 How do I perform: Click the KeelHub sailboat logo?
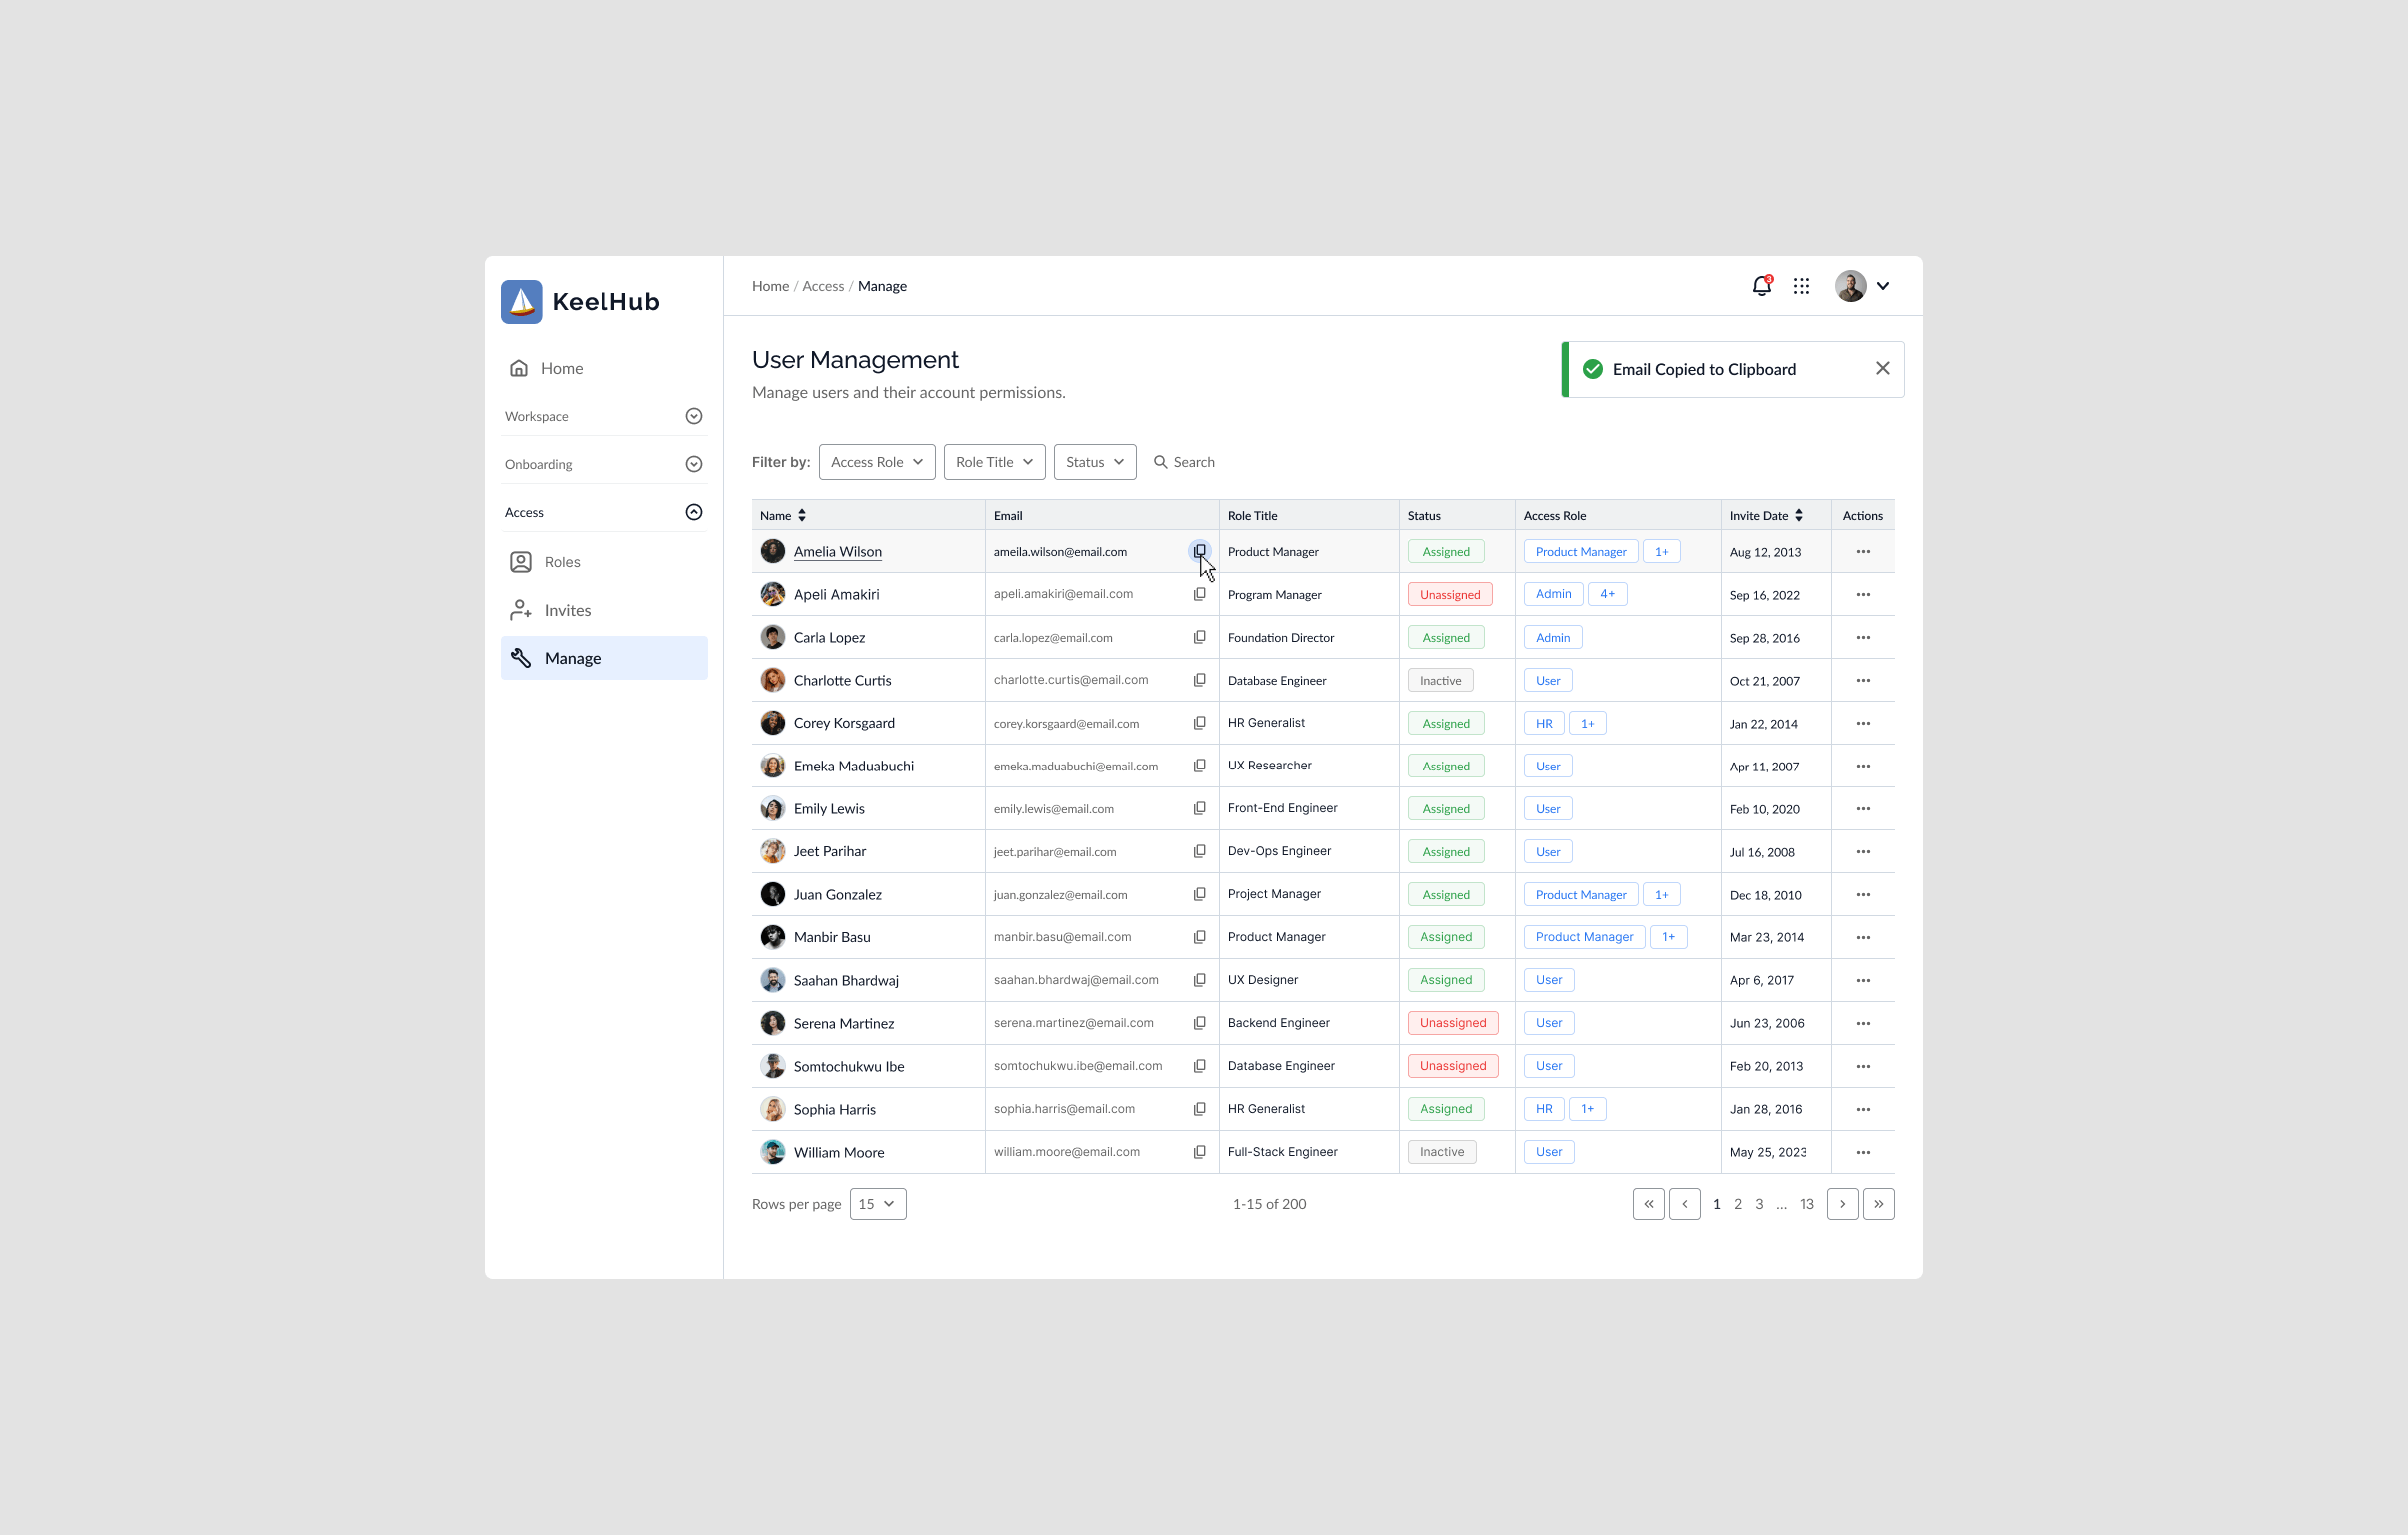pos(521,301)
